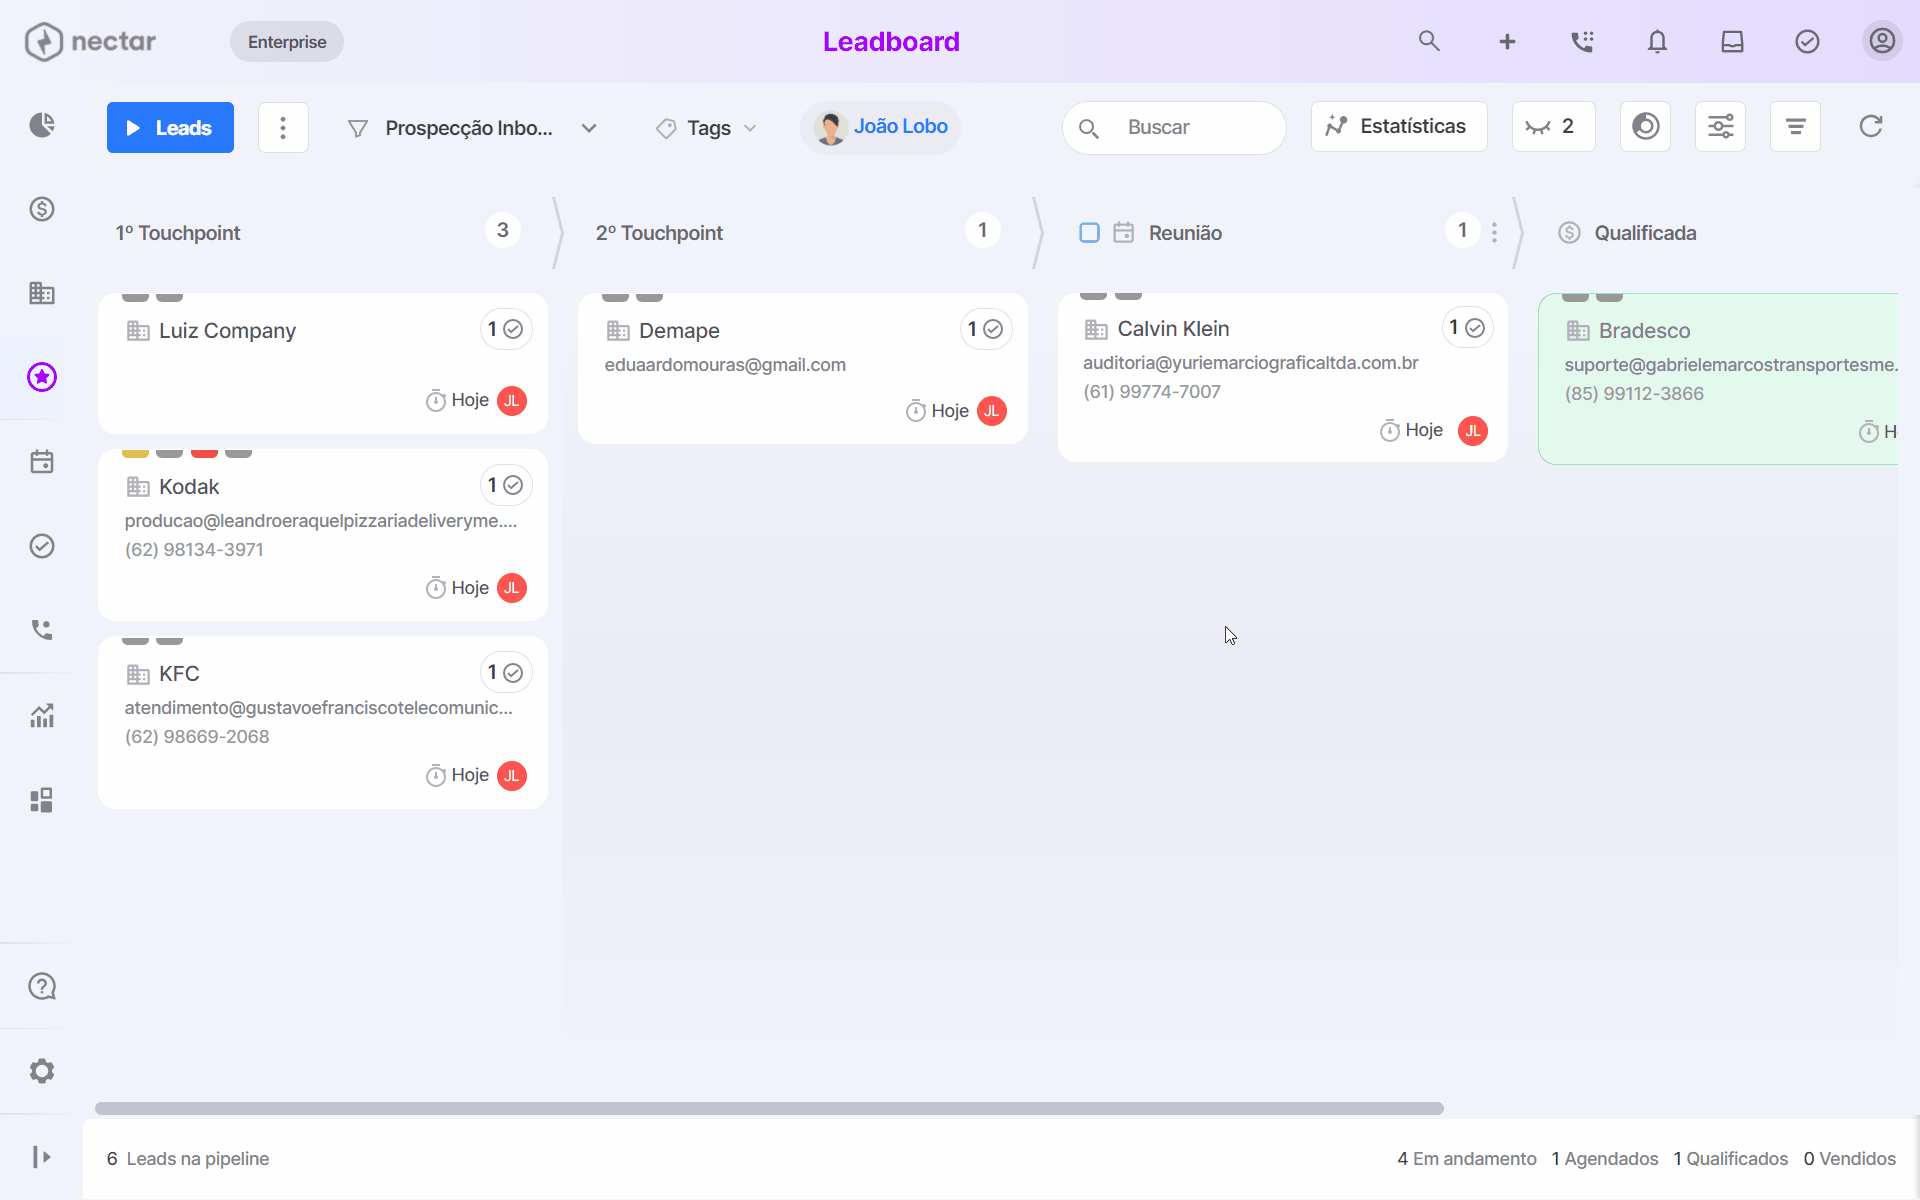This screenshot has height=1200, width=1920.
Task: Click the plus add-new icon
Action: [1507, 41]
